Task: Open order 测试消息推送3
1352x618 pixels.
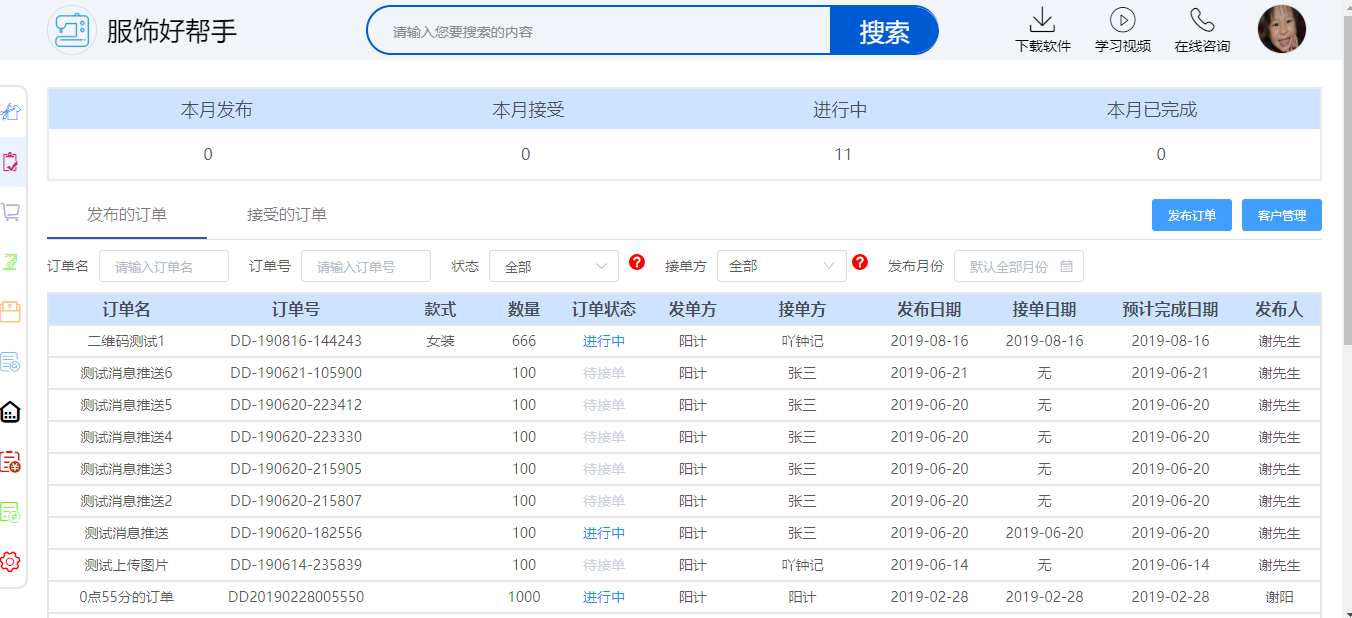Action: point(126,469)
